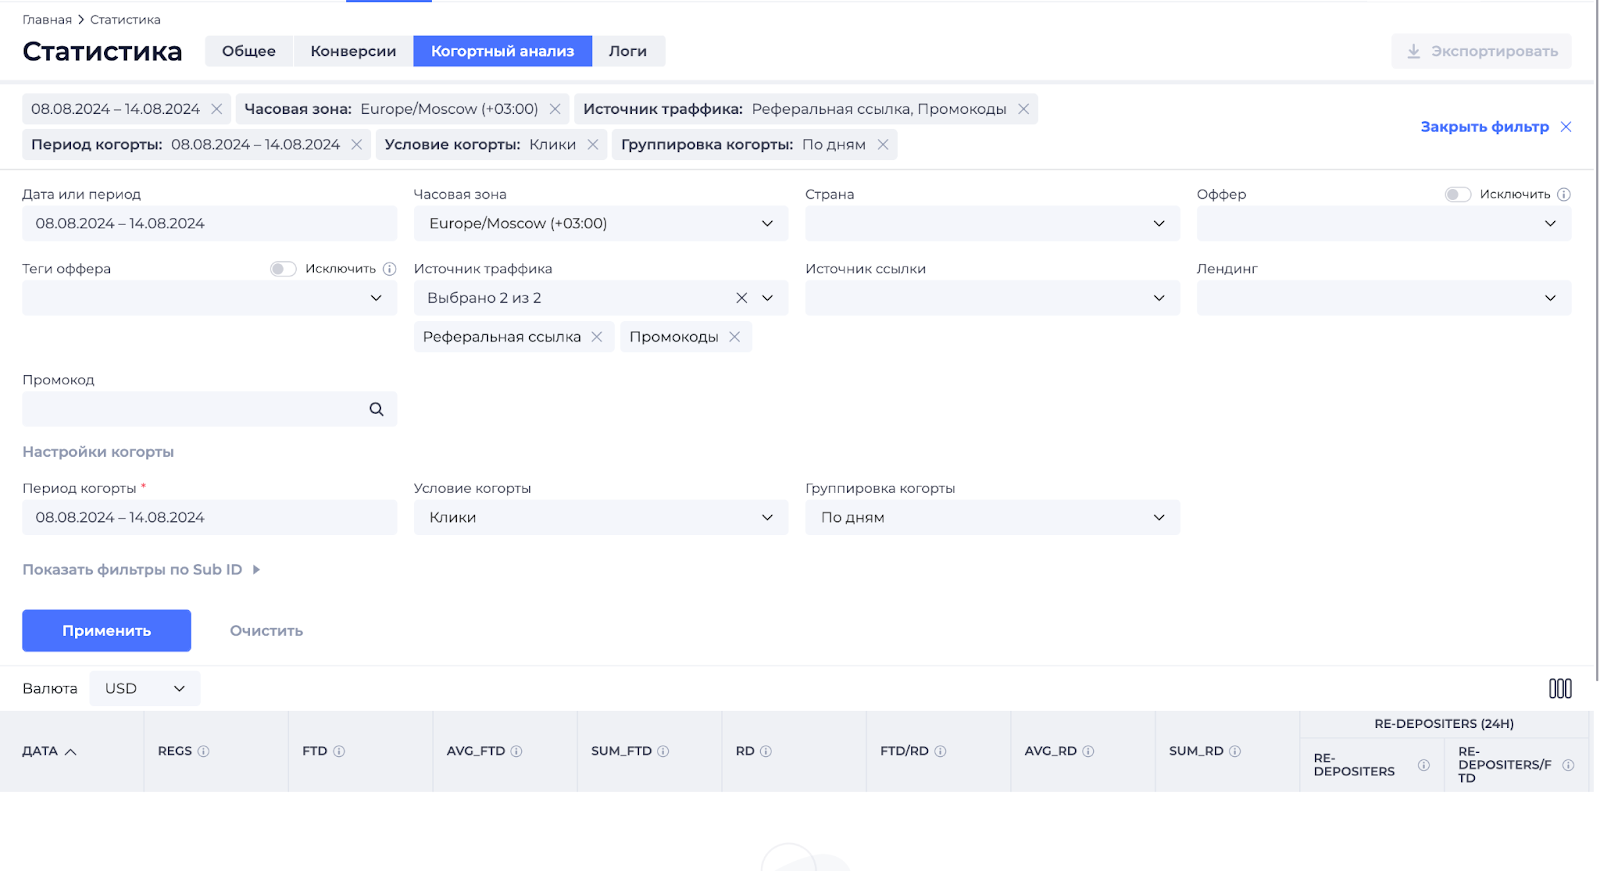Click the Экспортировать button
Viewport: 1600px width, 871px height.
click(1481, 51)
